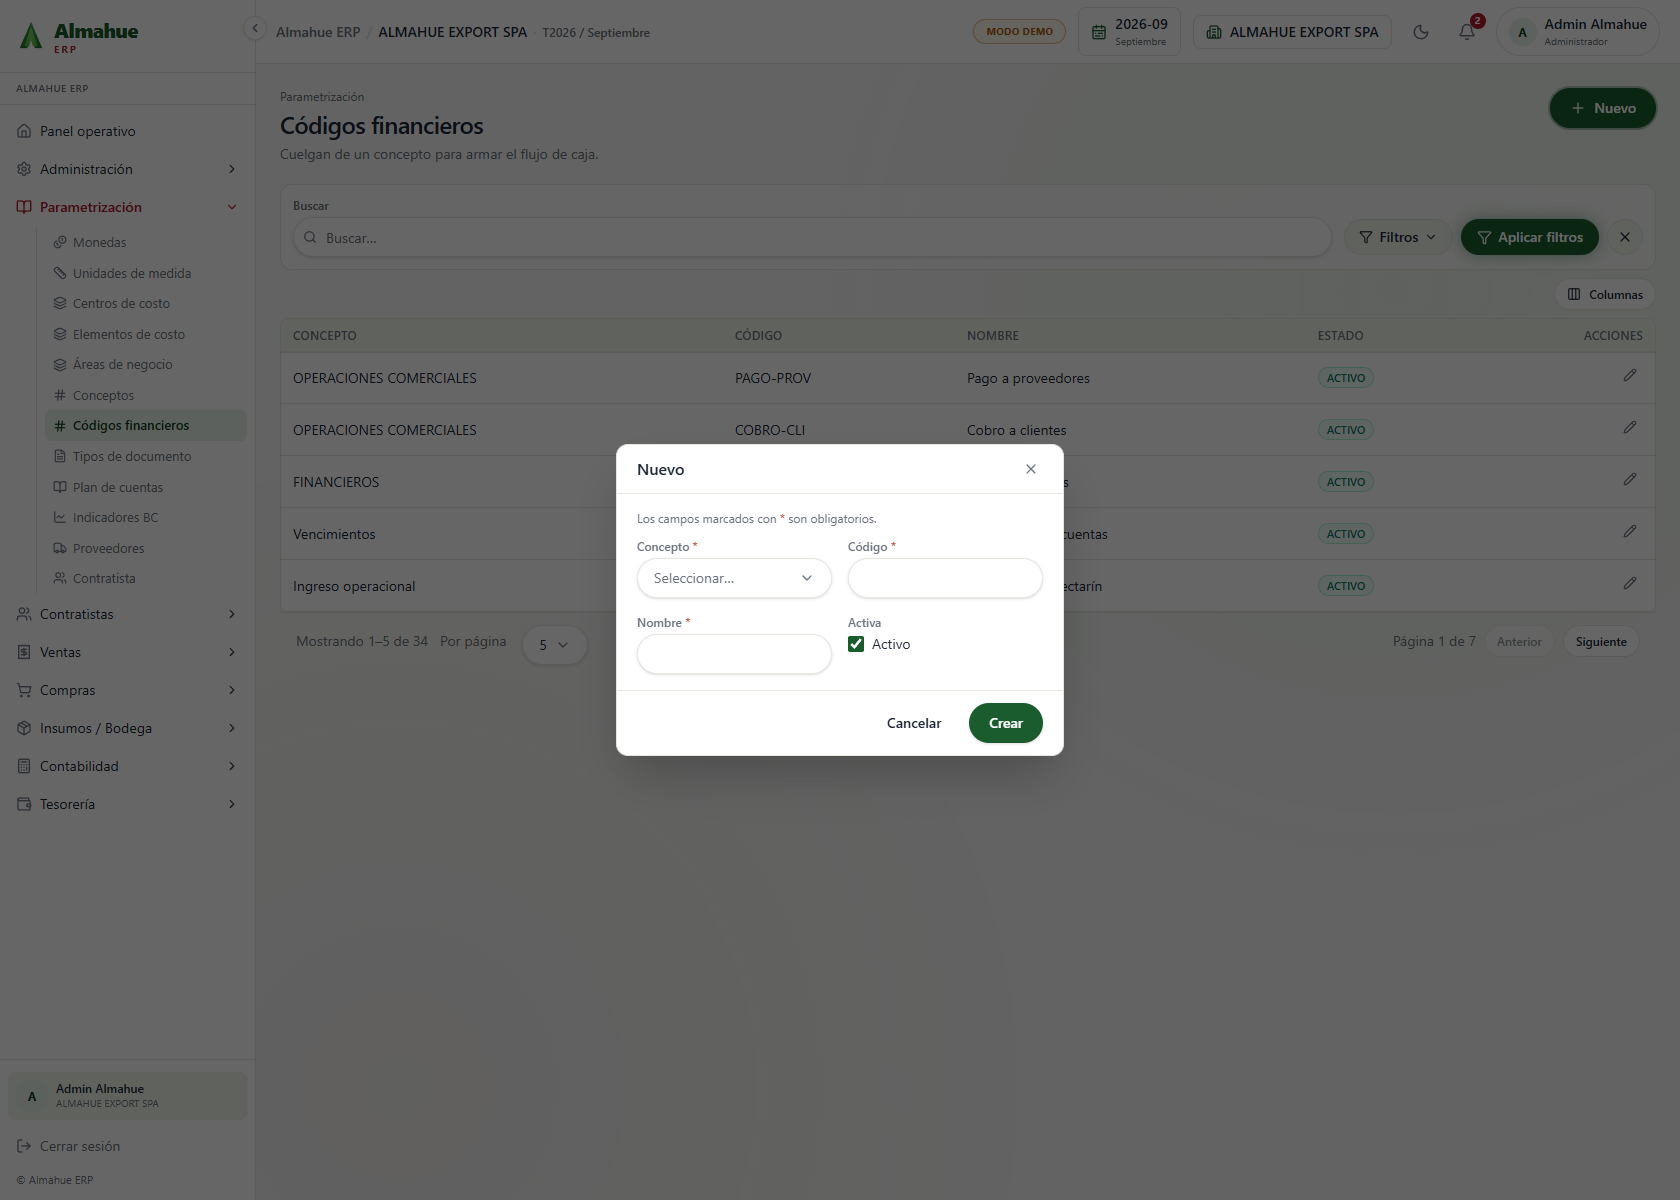The image size is (1680, 1200).
Task: Uncheck the Activo checkbox
Action: [x=856, y=644]
